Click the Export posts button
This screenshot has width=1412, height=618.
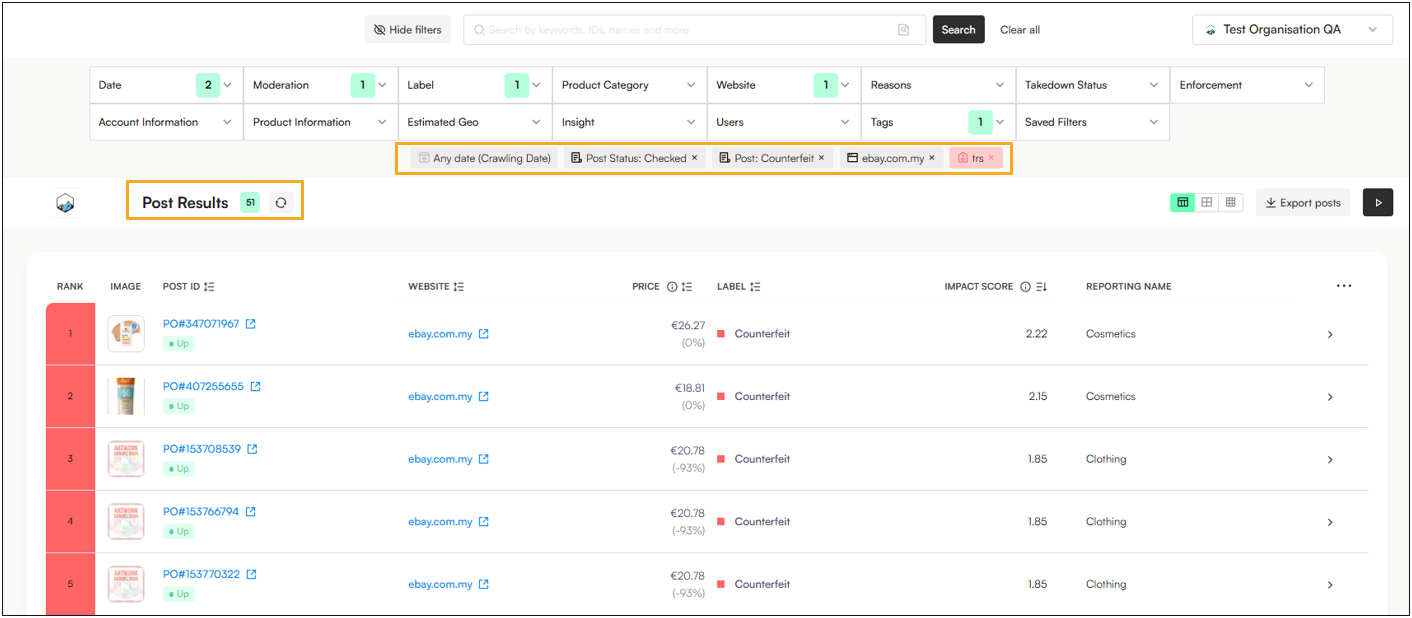click(x=1303, y=203)
